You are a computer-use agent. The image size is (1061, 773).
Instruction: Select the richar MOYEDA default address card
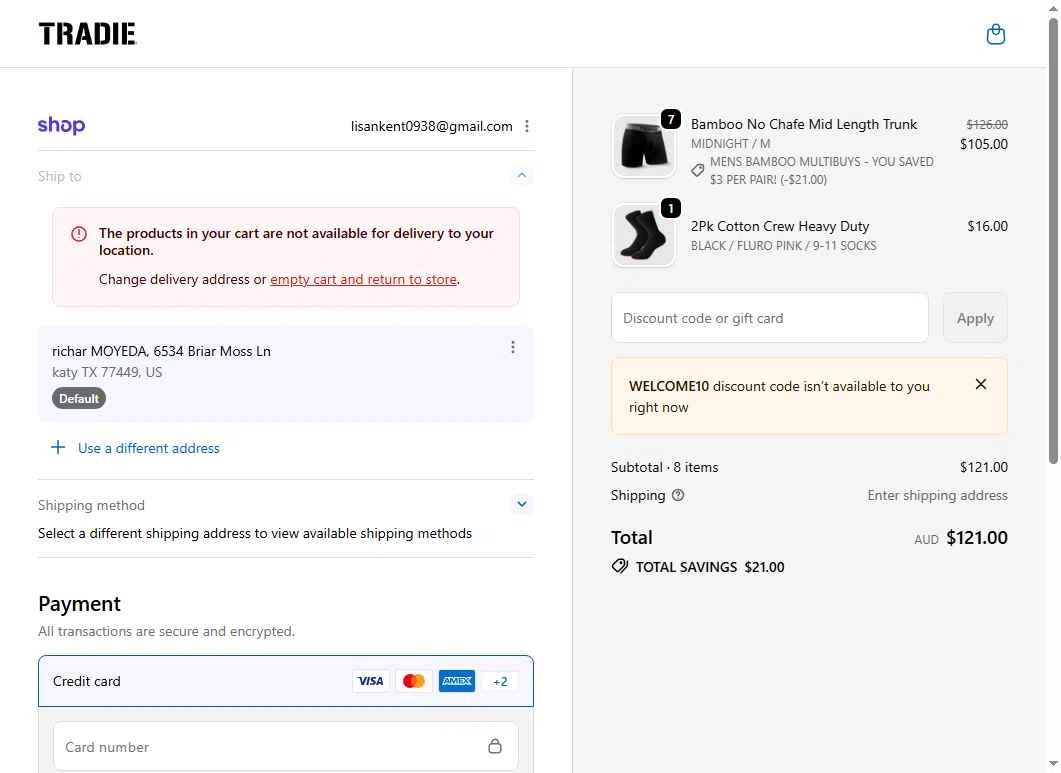pyautogui.click(x=286, y=374)
